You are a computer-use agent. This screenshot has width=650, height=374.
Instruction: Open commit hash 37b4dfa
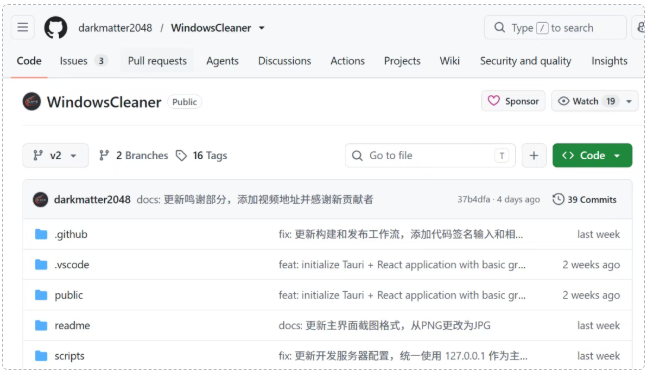pos(473,199)
